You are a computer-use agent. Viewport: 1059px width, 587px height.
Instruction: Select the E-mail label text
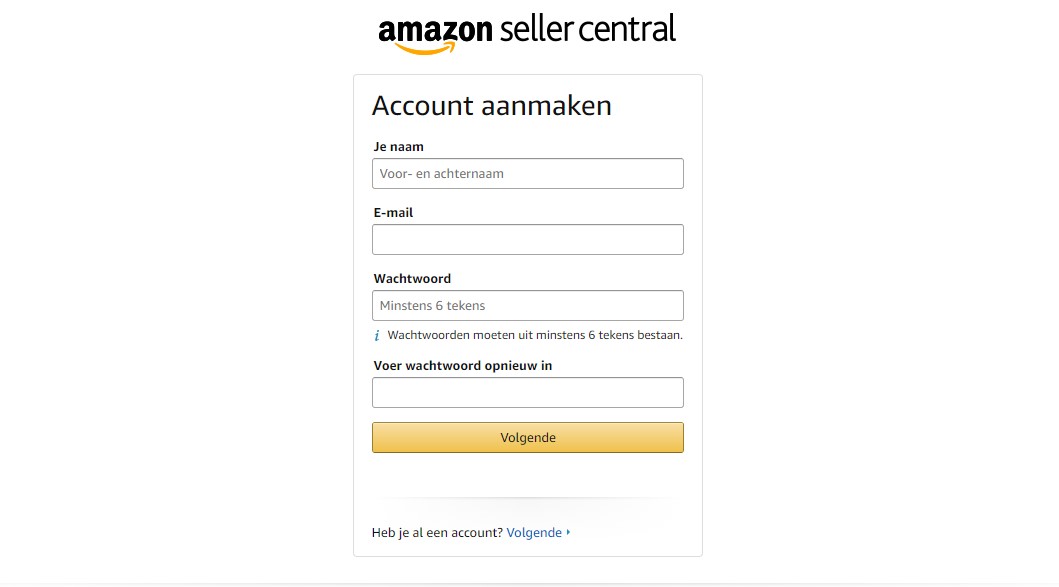(x=393, y=212)
